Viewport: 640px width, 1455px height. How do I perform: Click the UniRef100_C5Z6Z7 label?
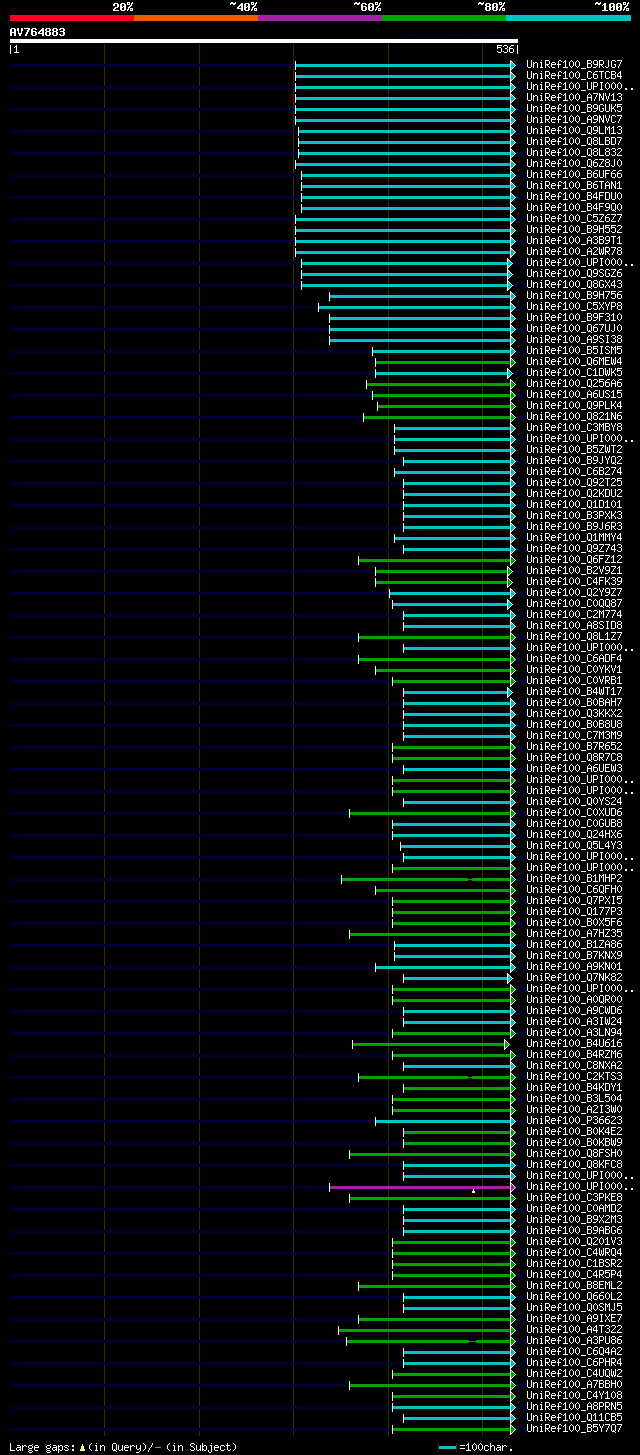point(574,218)
